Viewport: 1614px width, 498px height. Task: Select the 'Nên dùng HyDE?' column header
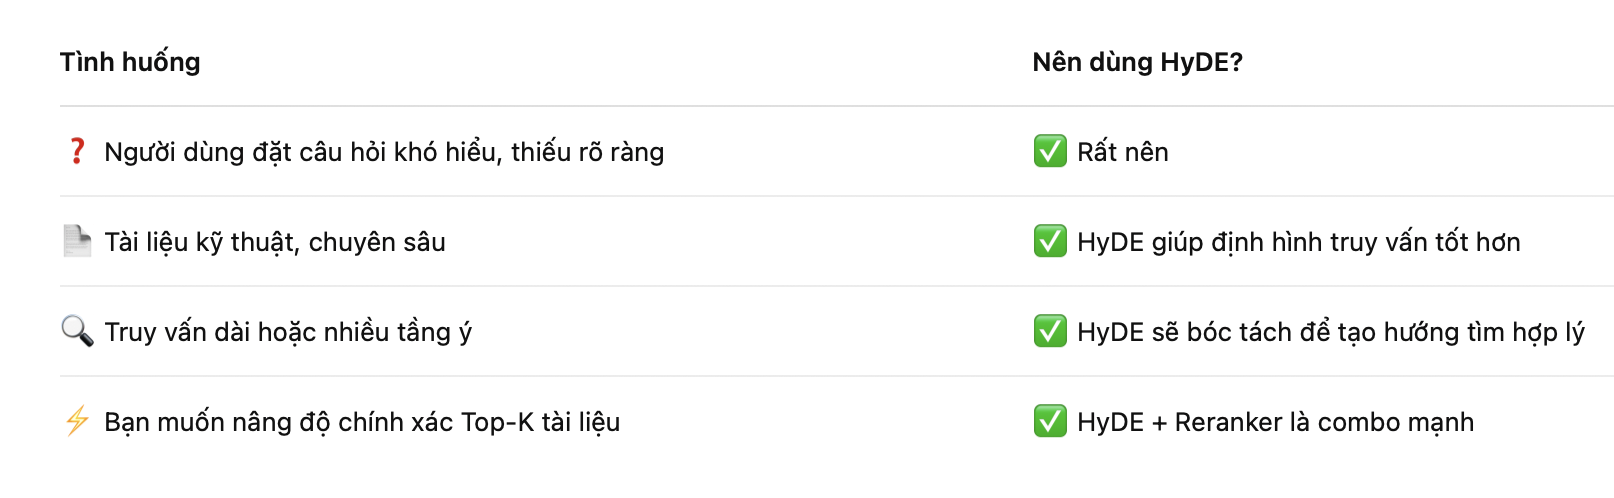(1138, 62)
